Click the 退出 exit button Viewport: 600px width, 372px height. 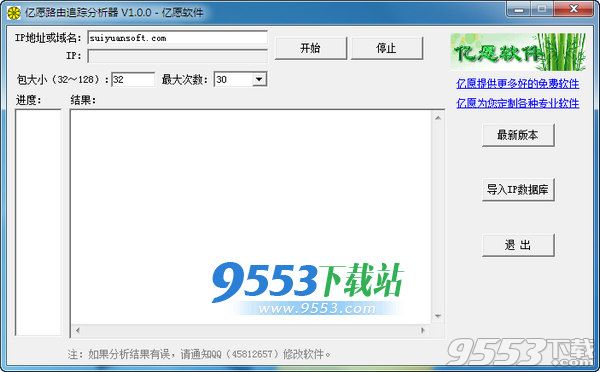coord(518,245)
